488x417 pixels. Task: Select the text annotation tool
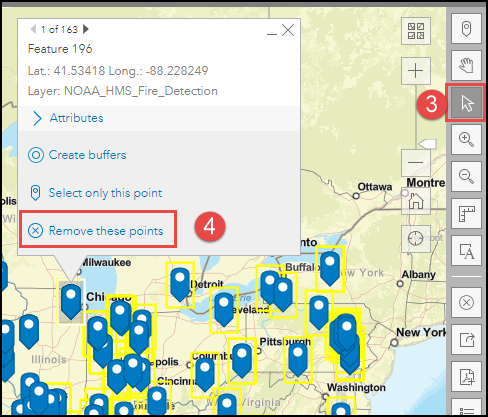point(466,251)
